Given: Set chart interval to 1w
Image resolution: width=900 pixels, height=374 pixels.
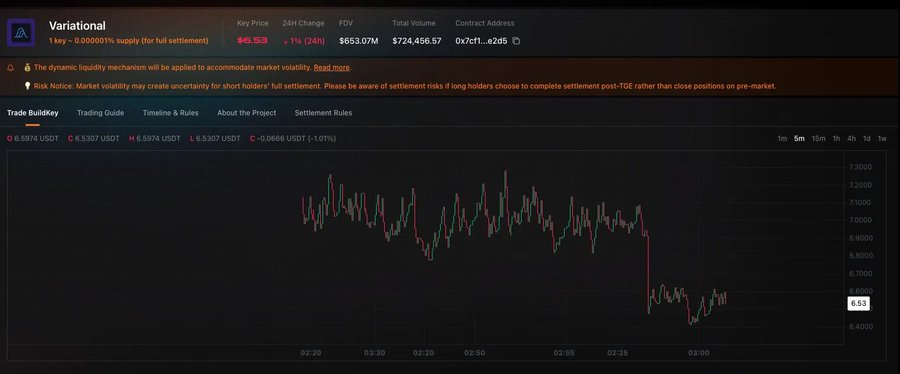Looking at the screenshot, I should (x=882, y=138).
